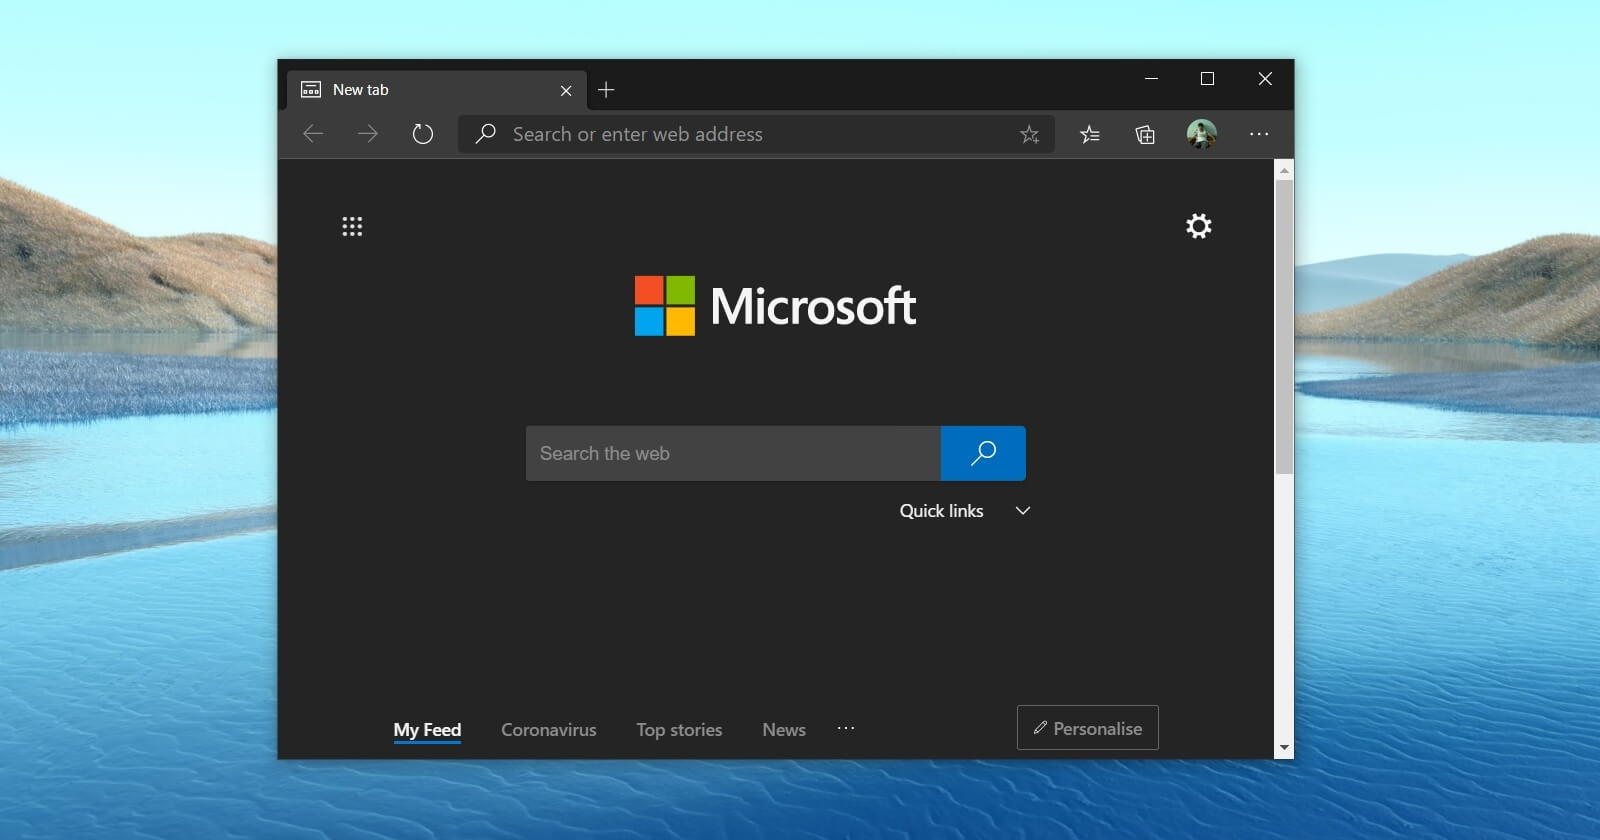Maximize the browser window
Viewport: 1600px width, 840px height.
1207,79
